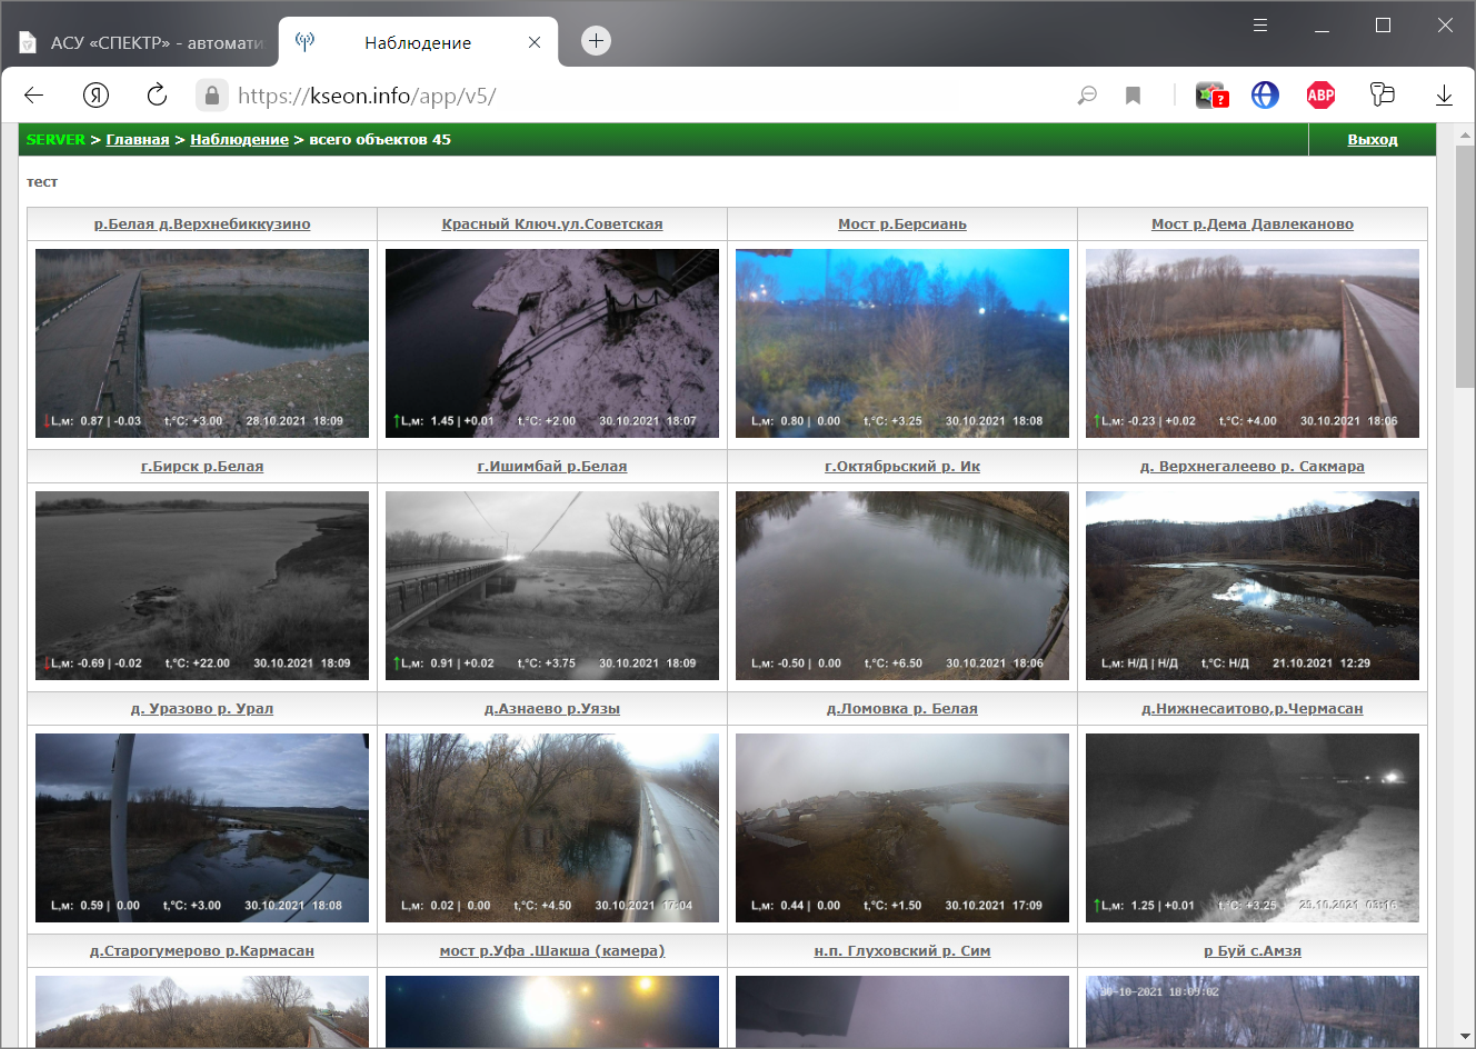Image resolution: width=1476 pixels, height=1049 pixels.
Task: Click the Красный Ключ snowy camera image
Action: click(x=552, y=343)
